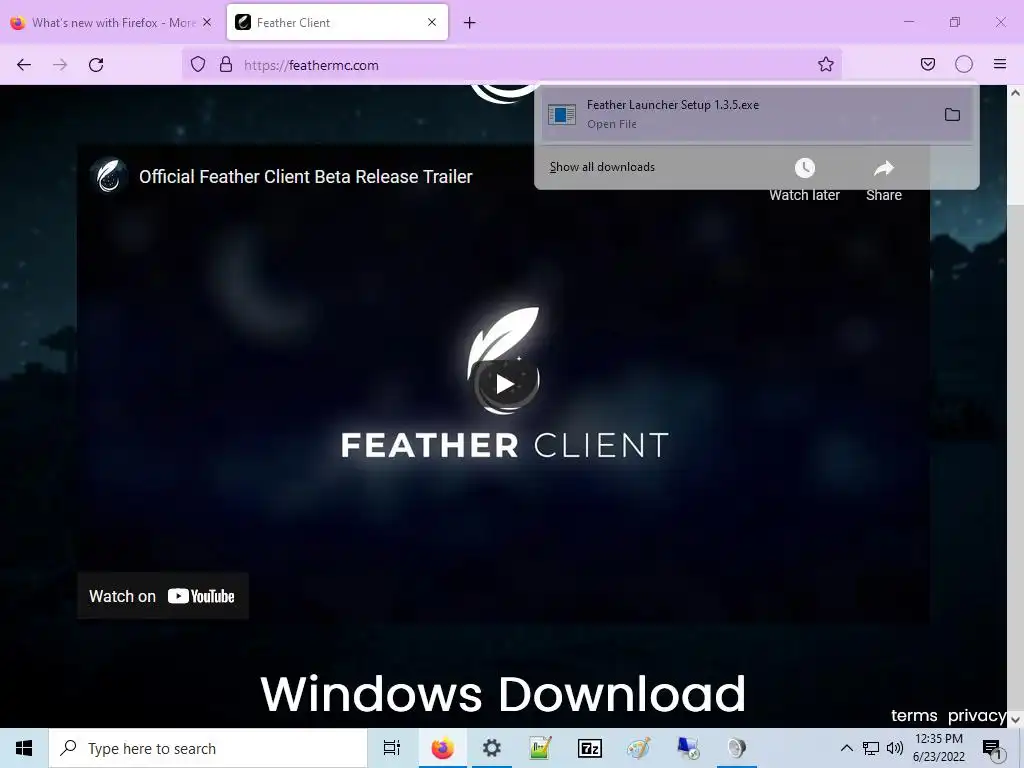Open the tracking protection shield icon
1024x768 pixels.
point(198,65)
